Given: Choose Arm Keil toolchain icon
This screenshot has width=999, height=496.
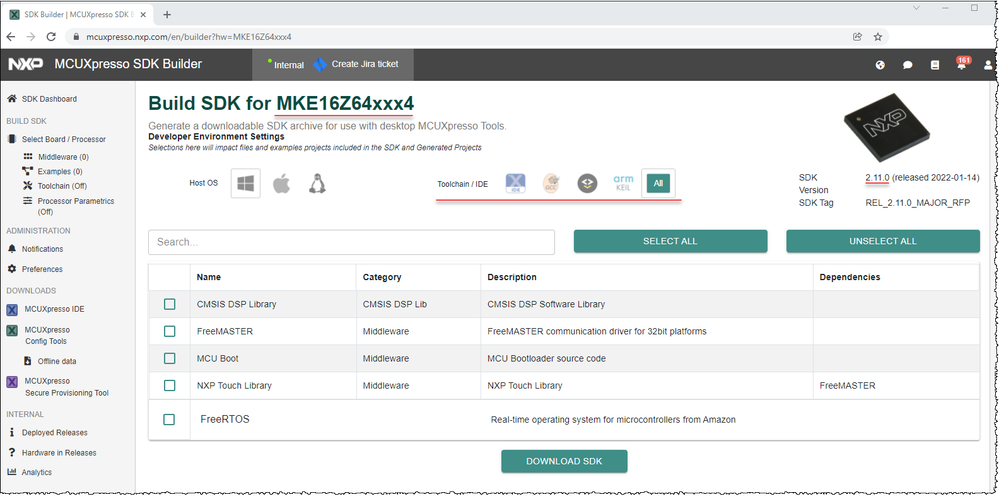Looking at the screenshot, I should (623, 183).
